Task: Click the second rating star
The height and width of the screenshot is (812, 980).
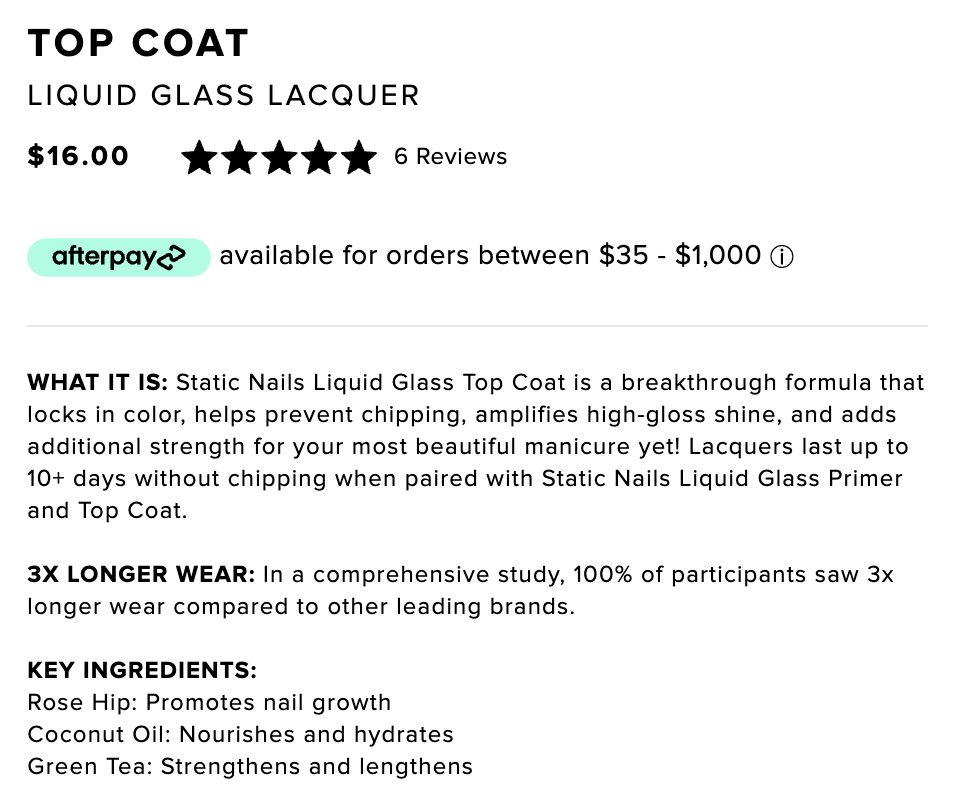Action: (240, 157)
